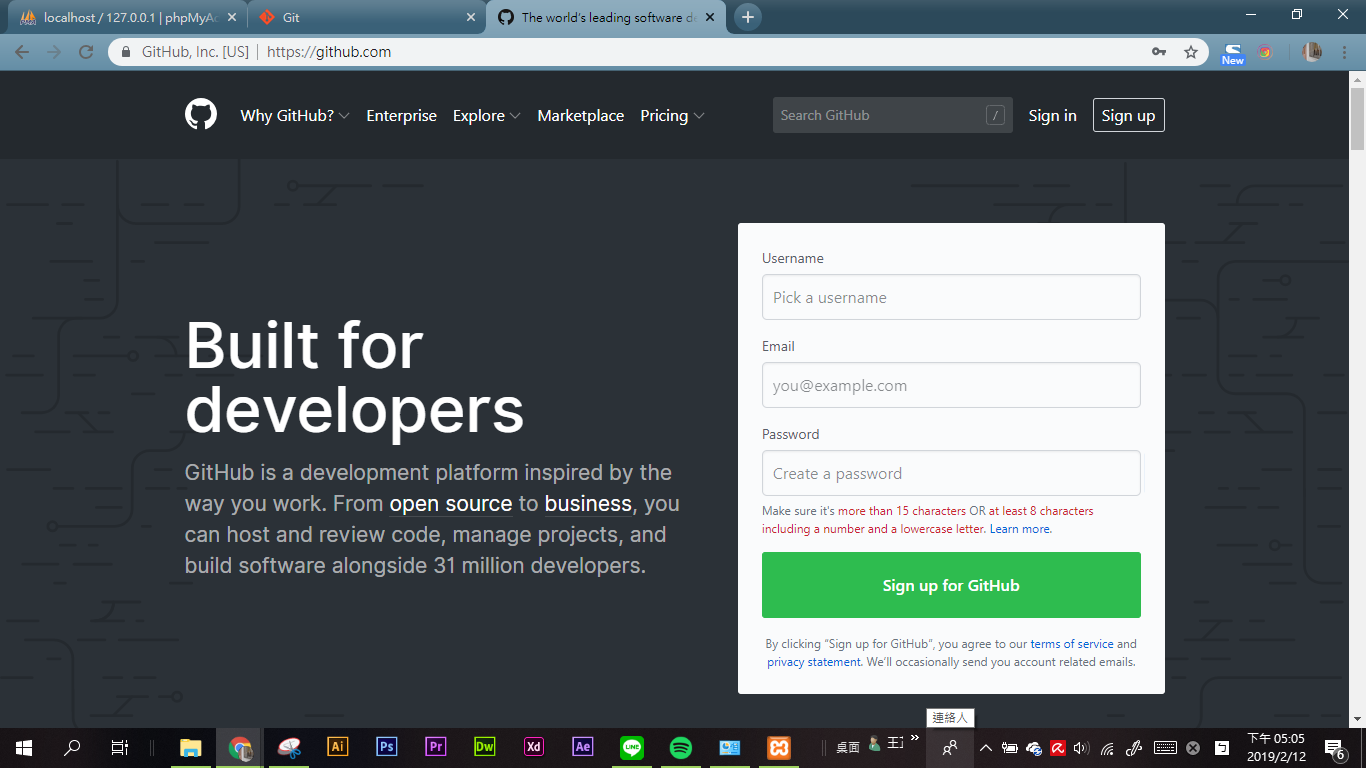
Task: Click the taskbar search magnifier
Action: click(72, 747)
